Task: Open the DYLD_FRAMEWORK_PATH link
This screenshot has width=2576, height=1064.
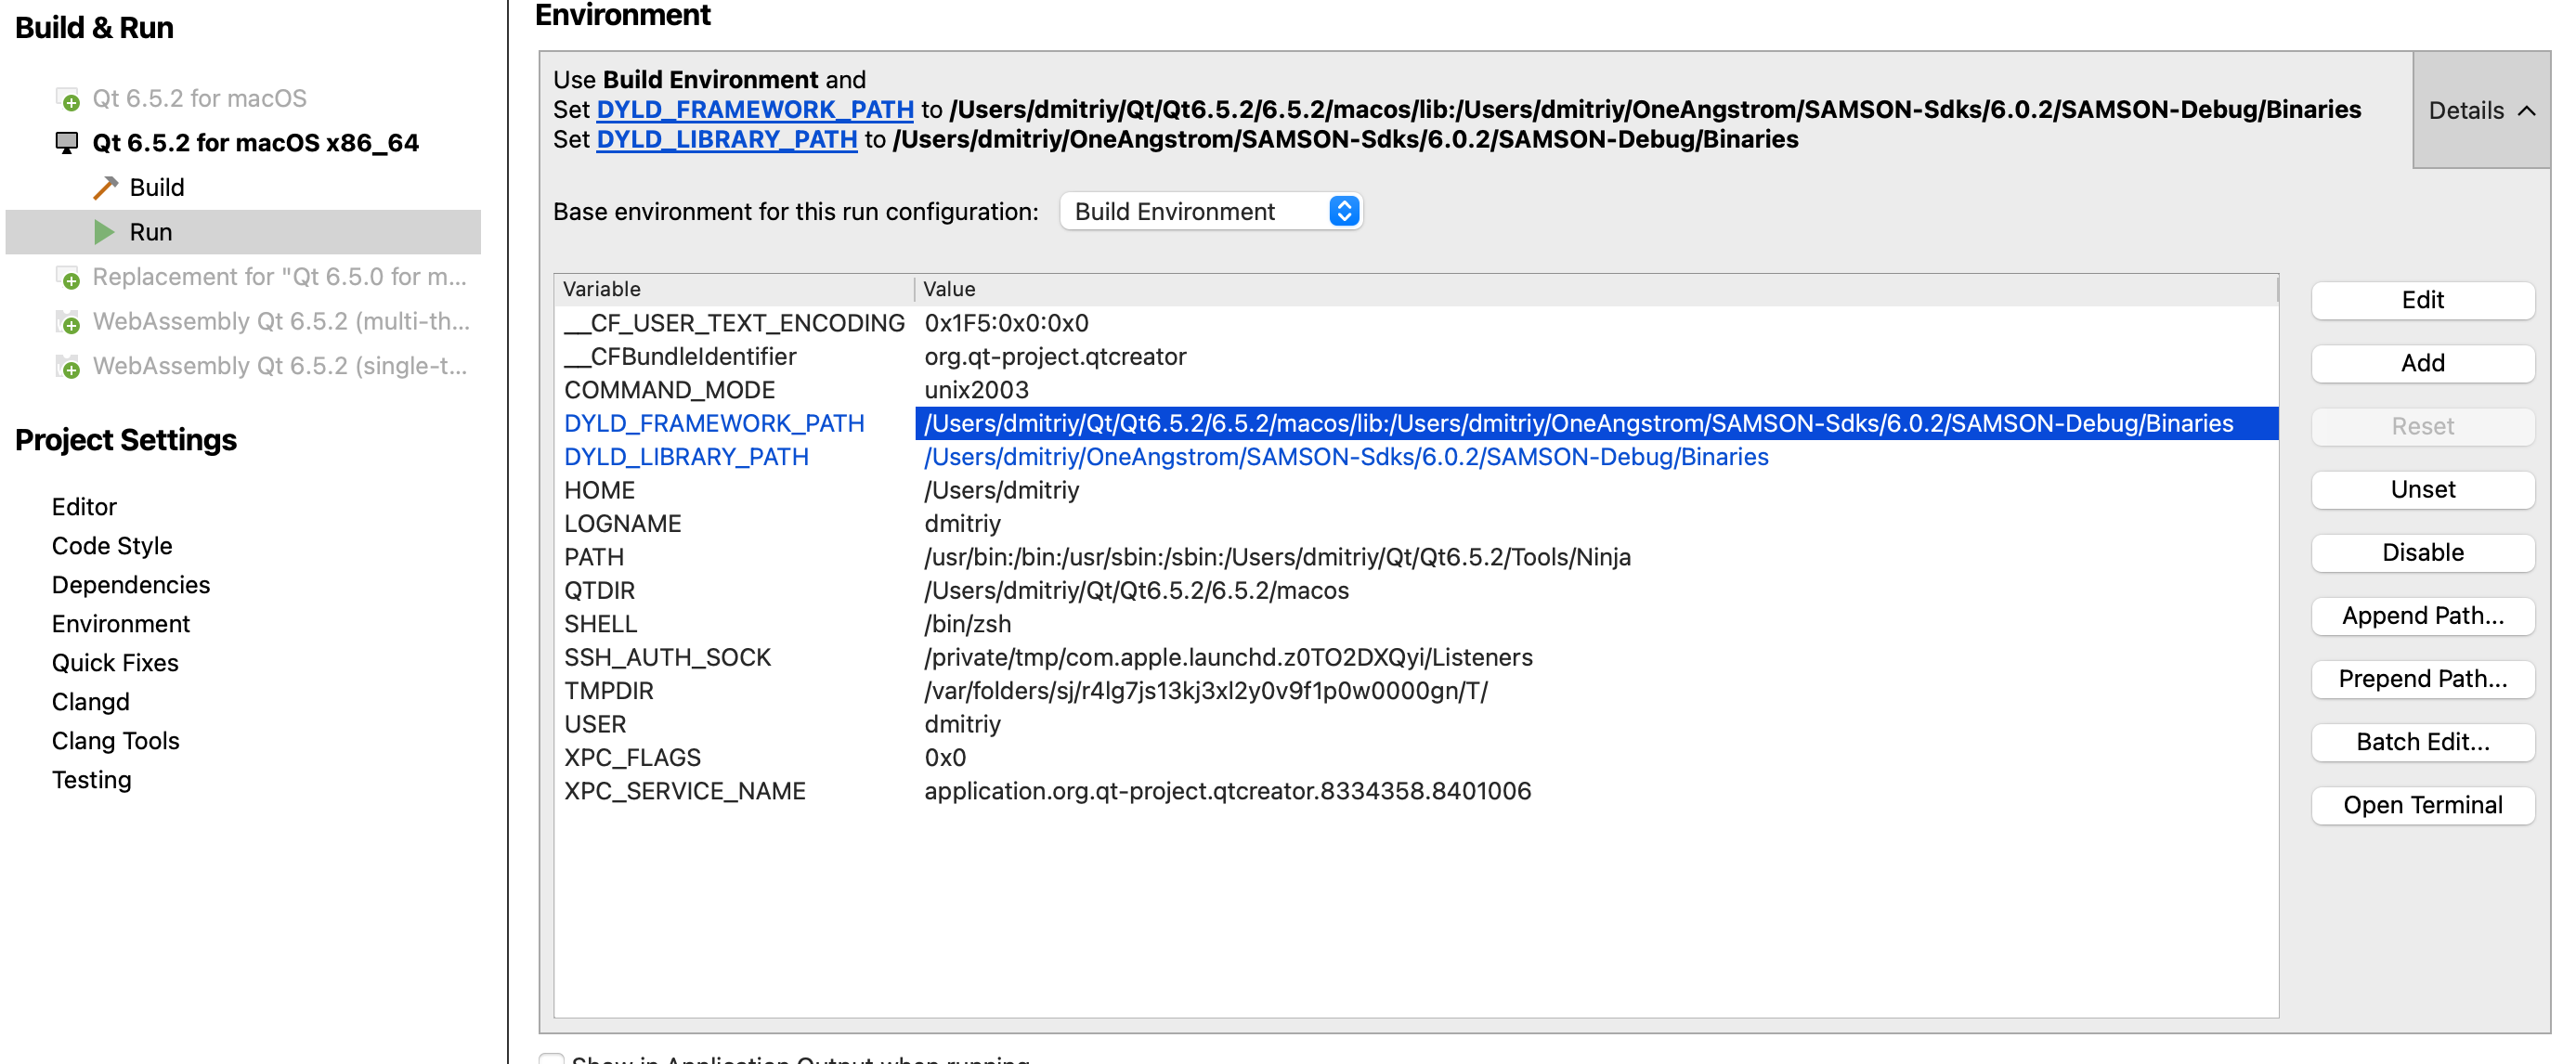Action: [x=755, y=110]
